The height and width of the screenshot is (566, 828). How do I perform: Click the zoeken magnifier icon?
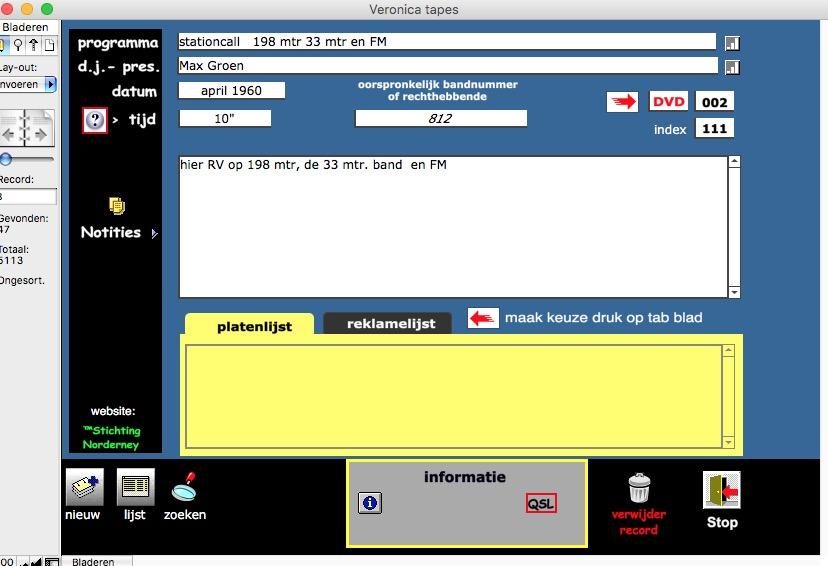(184, 488)
